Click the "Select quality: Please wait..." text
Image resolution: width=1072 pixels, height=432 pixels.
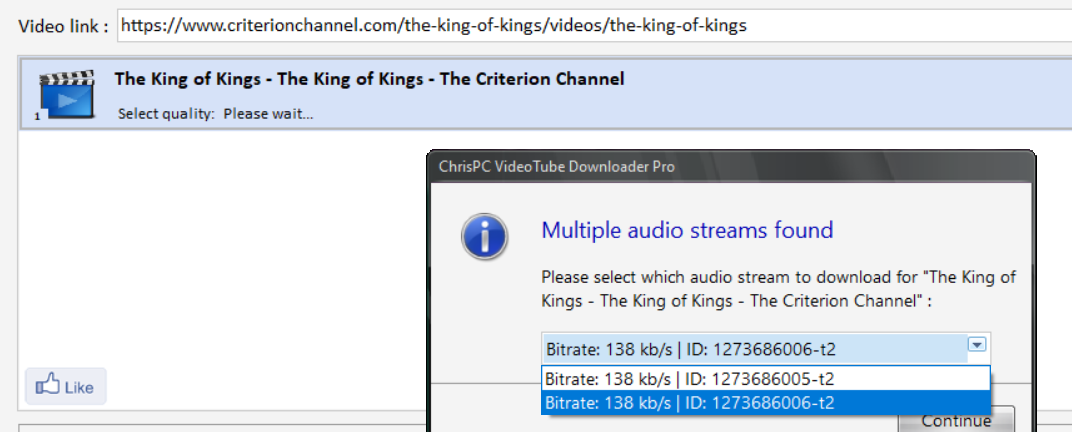[x=215, y=114]
